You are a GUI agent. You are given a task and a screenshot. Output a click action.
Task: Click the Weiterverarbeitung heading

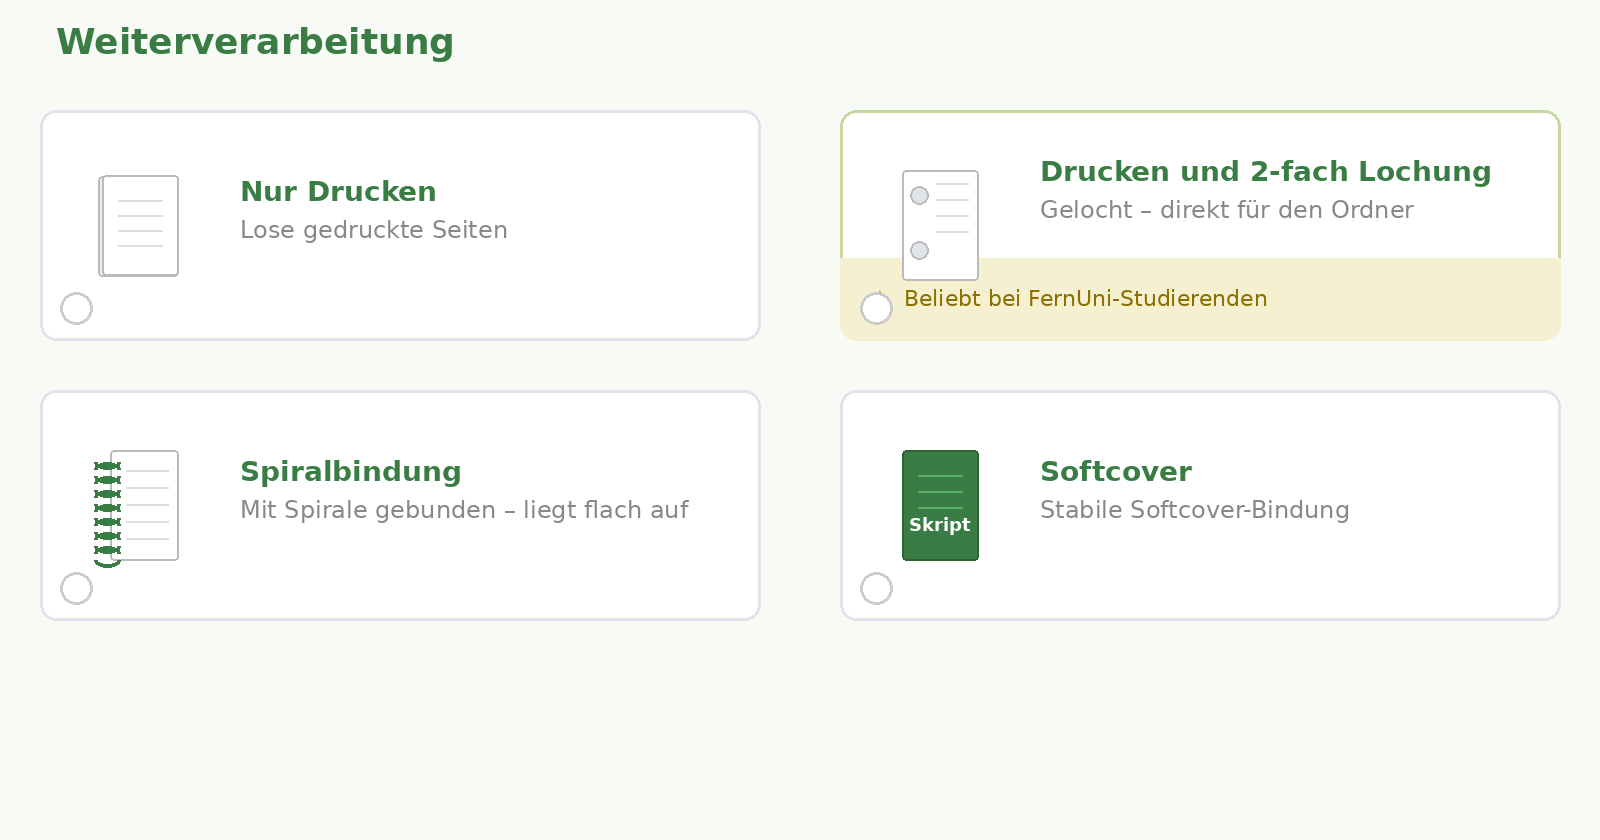point(255,42)
